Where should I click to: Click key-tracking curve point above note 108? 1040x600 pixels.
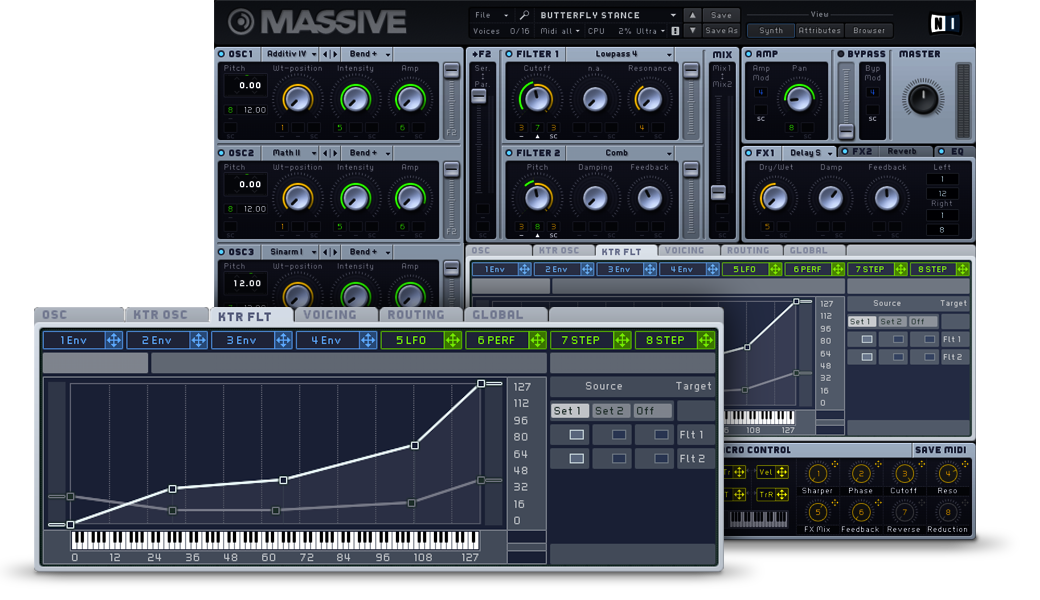point(415,446)
